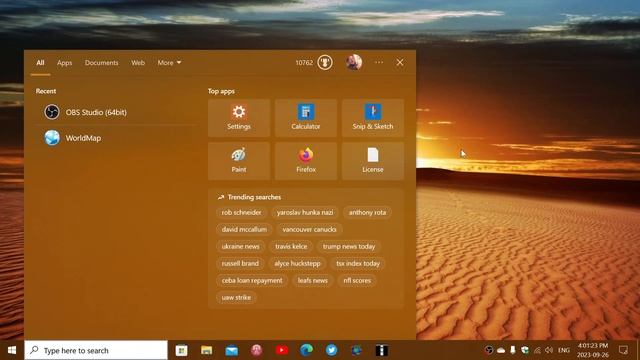Switch to the Web tab
The width and height of the screenshot is (640, 360).
138,63
